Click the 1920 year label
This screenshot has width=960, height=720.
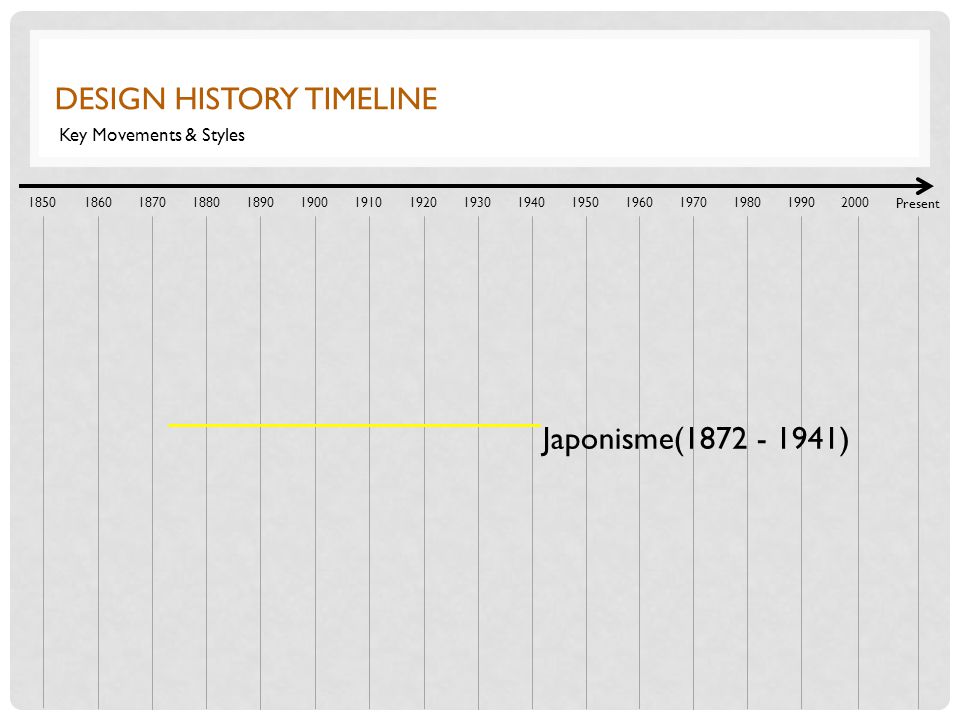click(423, 203)
